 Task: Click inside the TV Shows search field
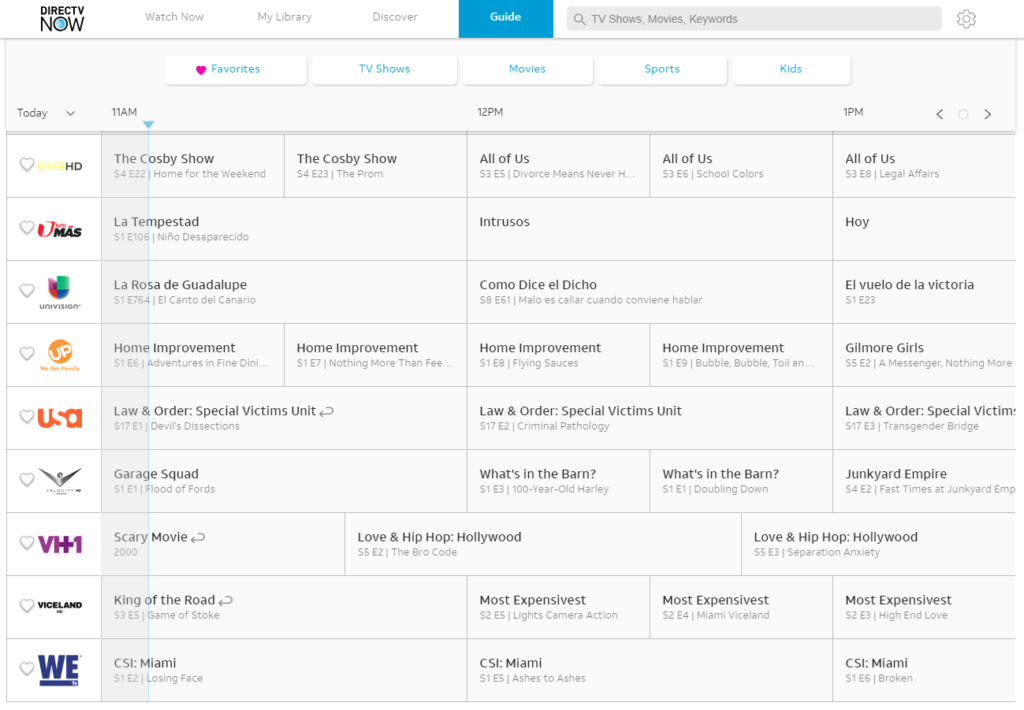pyautogui.click(x=754, y=18)
